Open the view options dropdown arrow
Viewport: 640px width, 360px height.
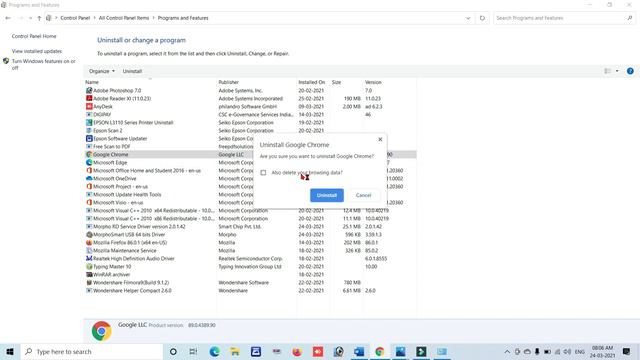pos(617,71)
